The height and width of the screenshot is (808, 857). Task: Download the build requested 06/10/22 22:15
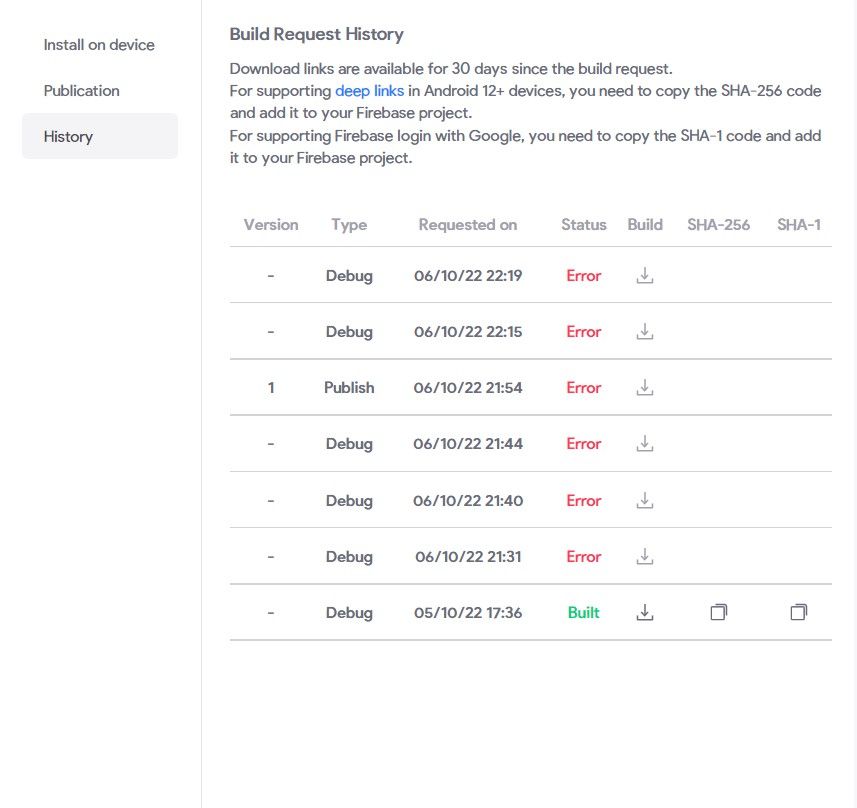click(x=645, y=331)
